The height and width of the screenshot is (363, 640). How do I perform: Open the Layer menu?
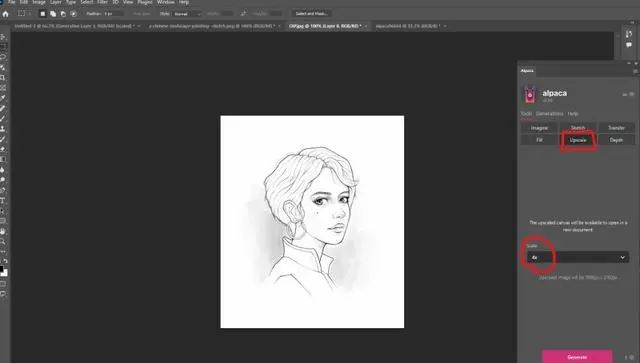56,2
